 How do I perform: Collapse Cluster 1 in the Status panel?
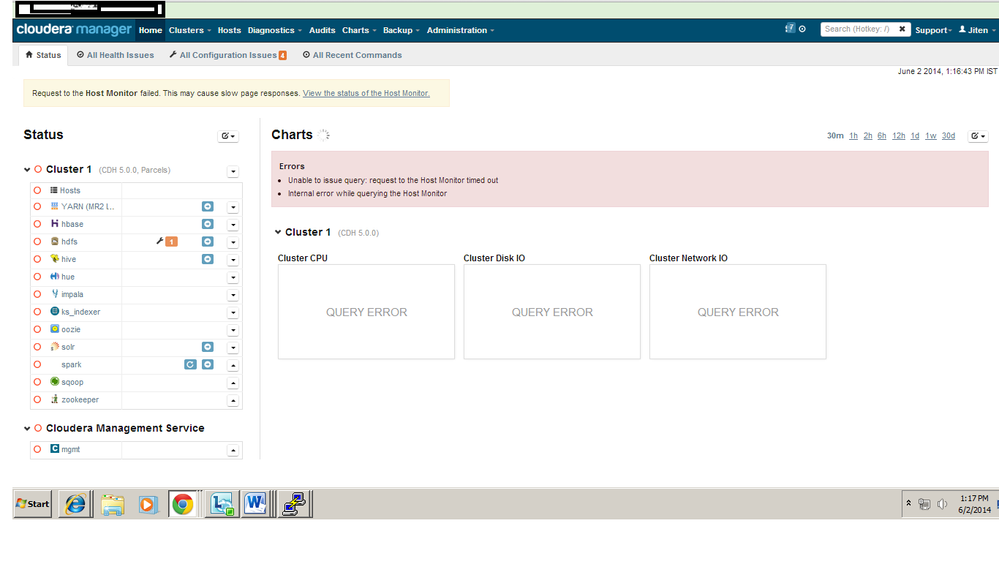click(x=27, y=169)
